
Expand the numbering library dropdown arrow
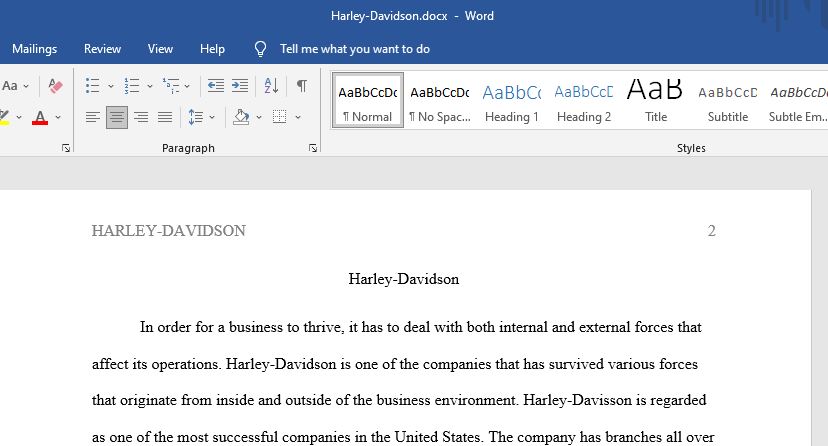[150, 86]
